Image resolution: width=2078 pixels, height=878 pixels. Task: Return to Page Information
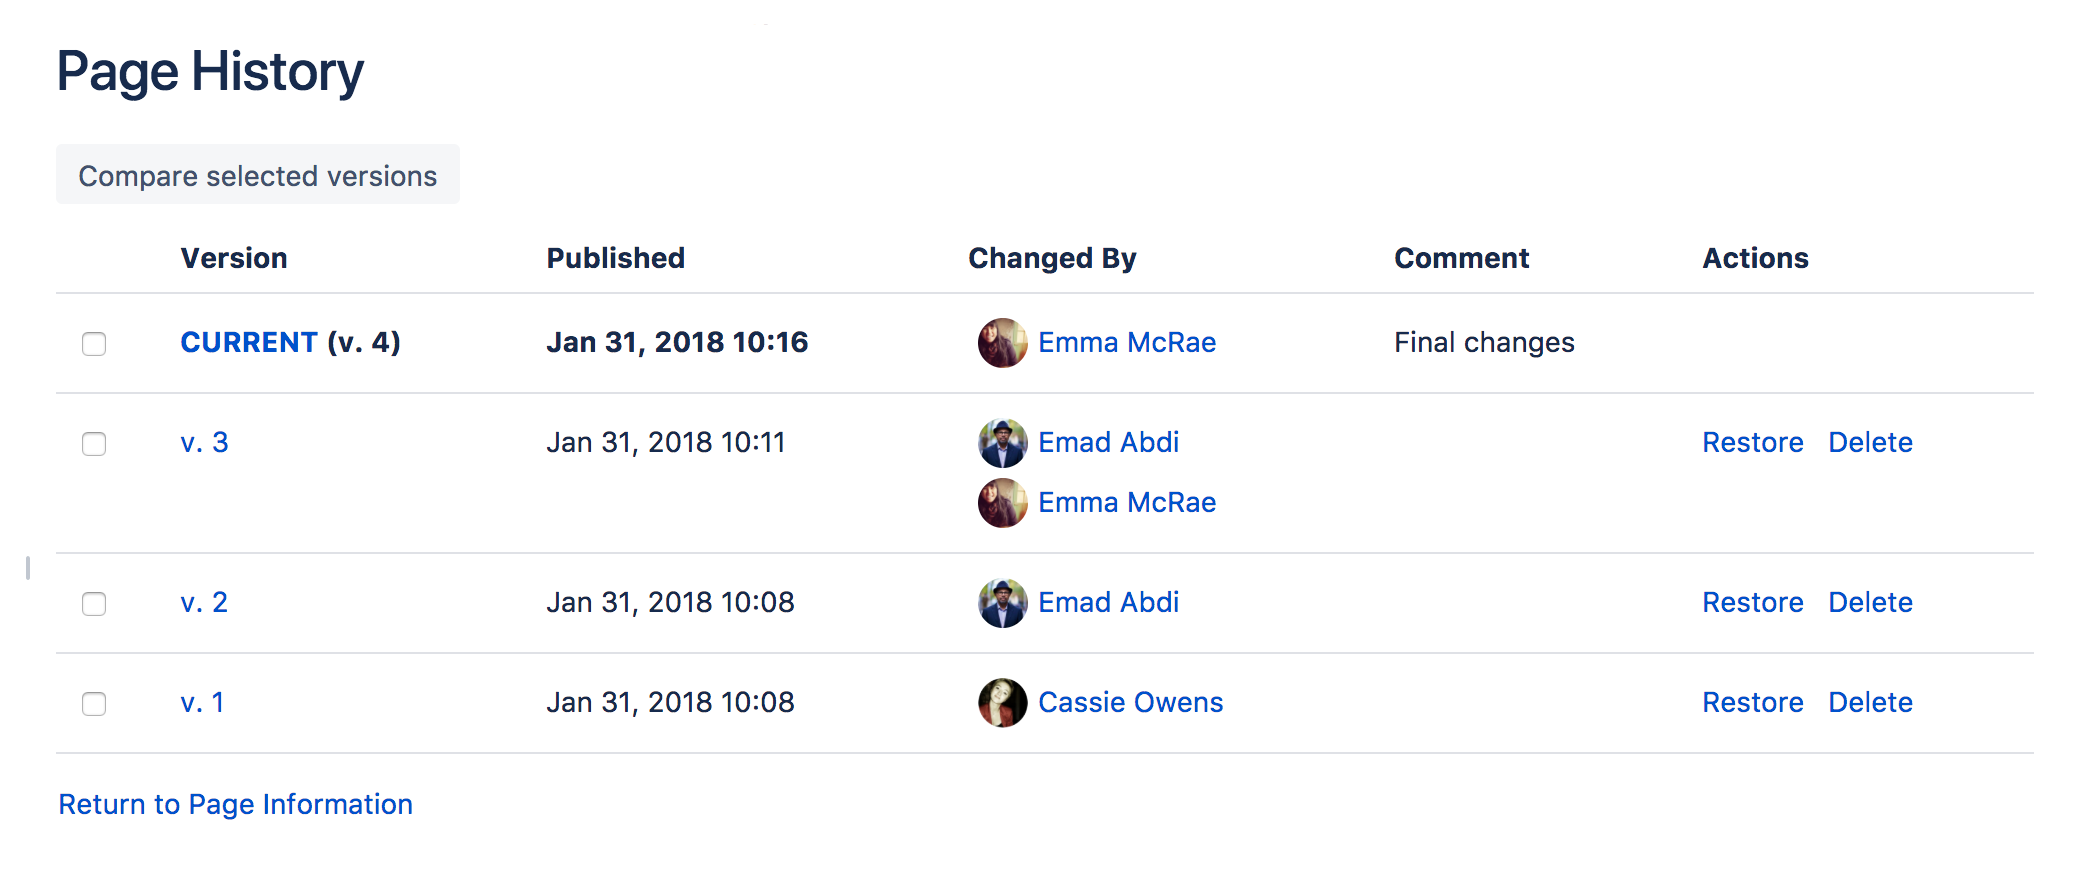pyautogui.click(x=235, y=804)
